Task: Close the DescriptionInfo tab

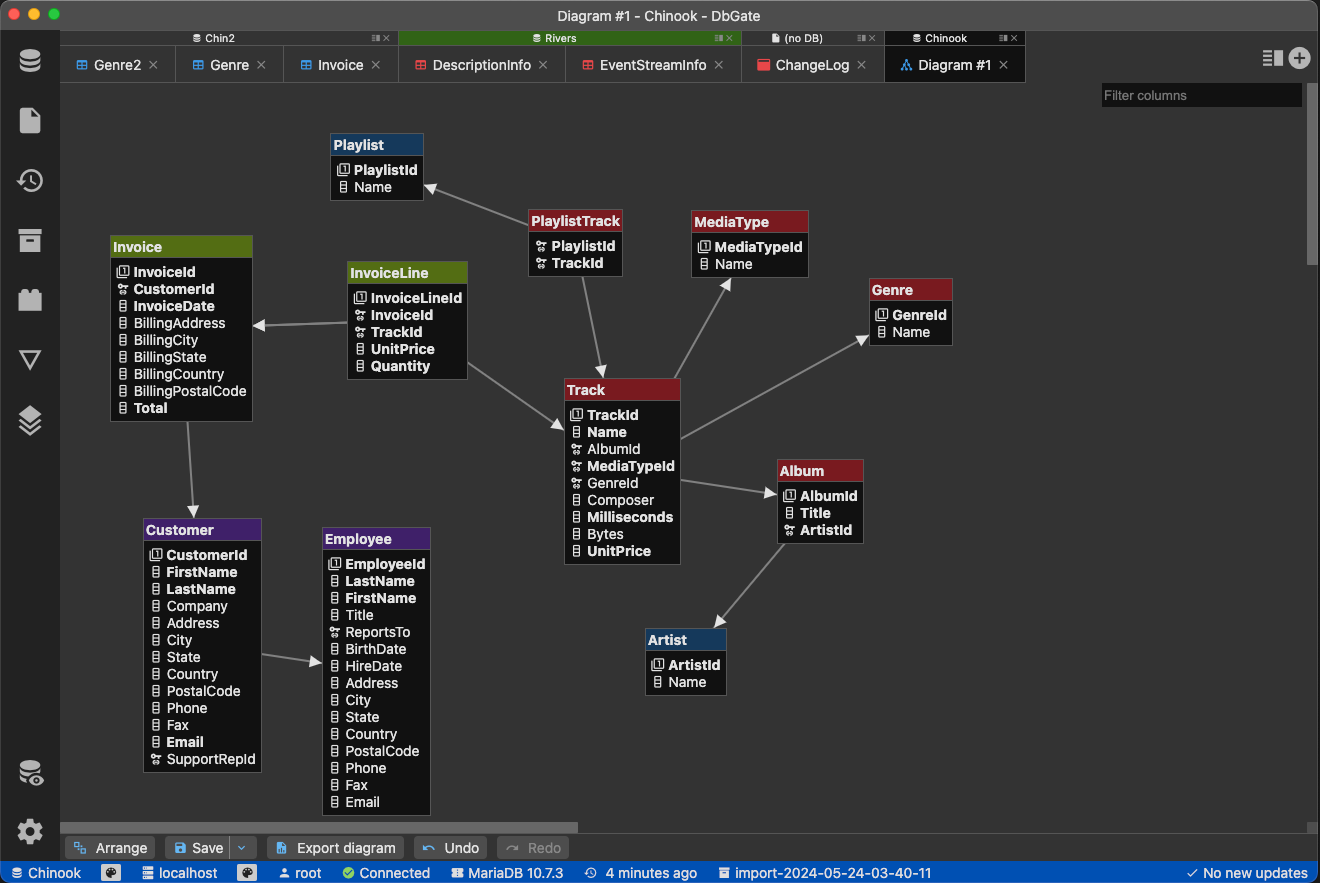Action: (543, 65)
